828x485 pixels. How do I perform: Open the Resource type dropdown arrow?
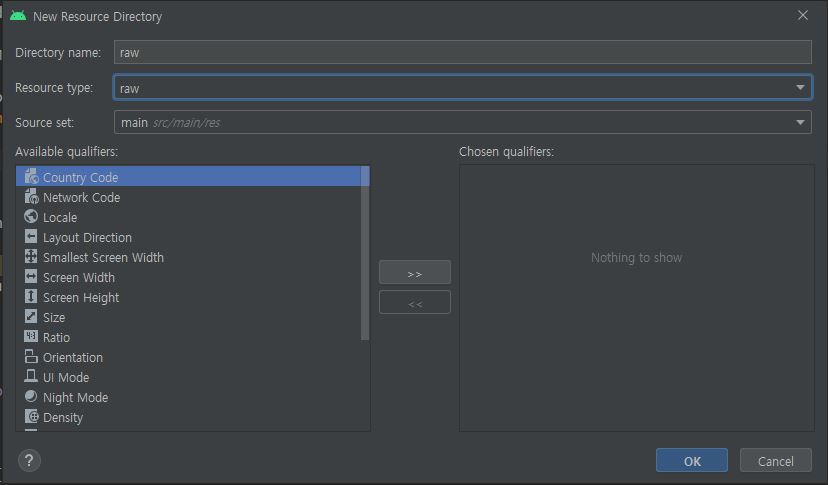[x=800, y=87]
